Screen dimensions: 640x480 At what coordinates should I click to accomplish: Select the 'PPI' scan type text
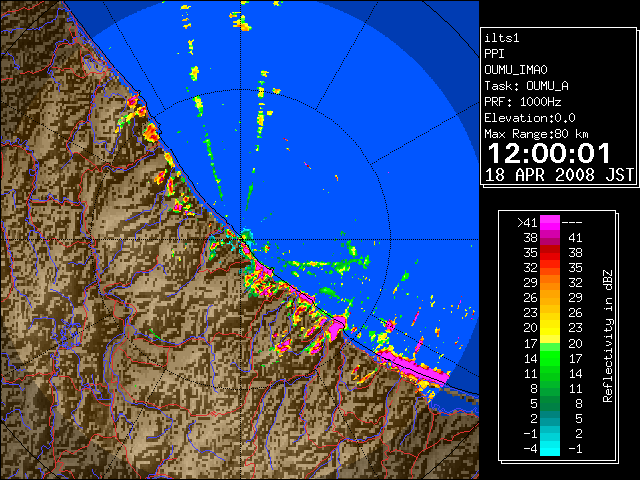click(494, 54)
